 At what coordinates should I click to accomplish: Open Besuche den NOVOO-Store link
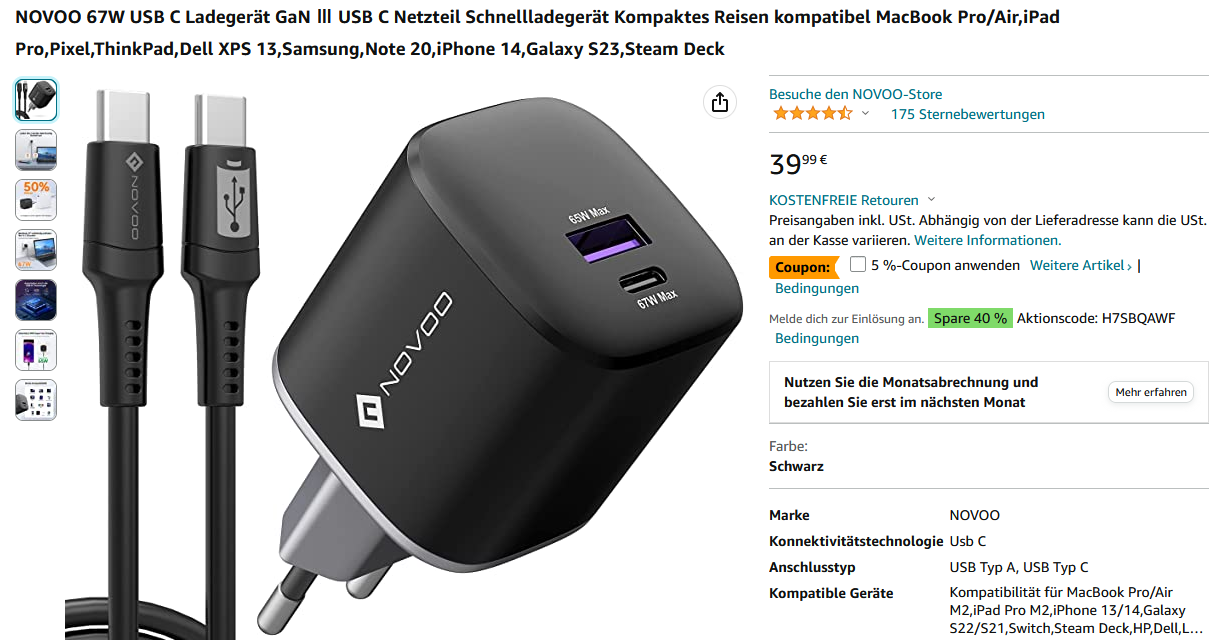855,94
